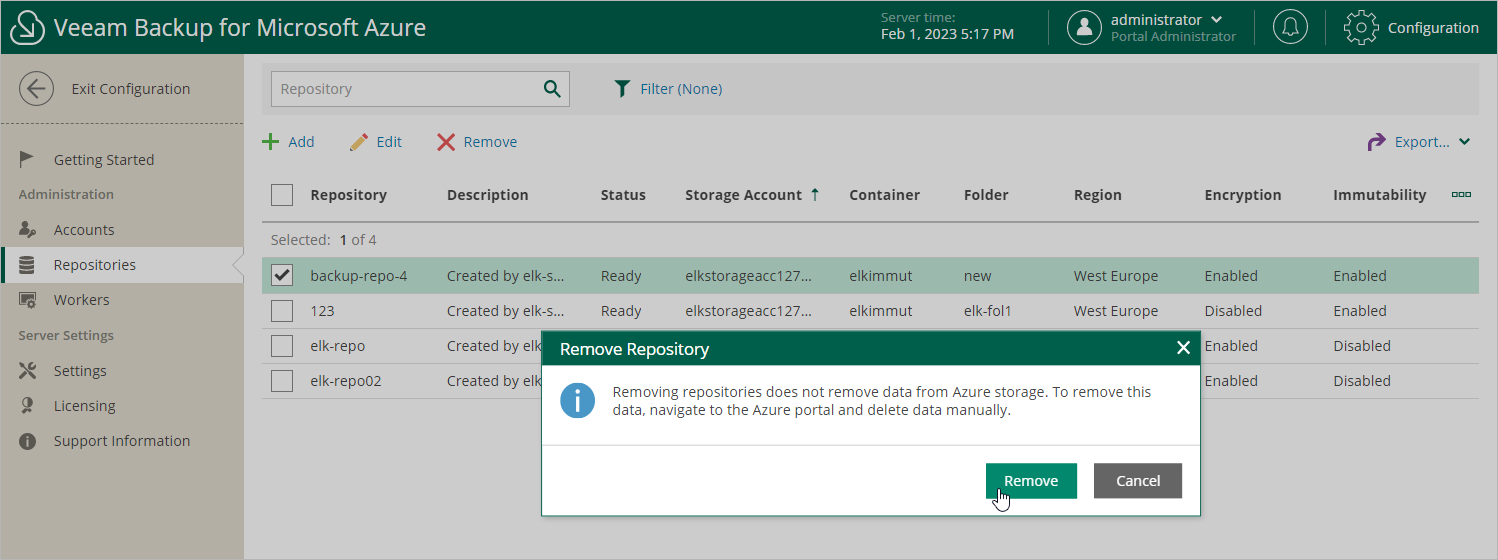Sort by Storage Account column

tap(743, 195)
